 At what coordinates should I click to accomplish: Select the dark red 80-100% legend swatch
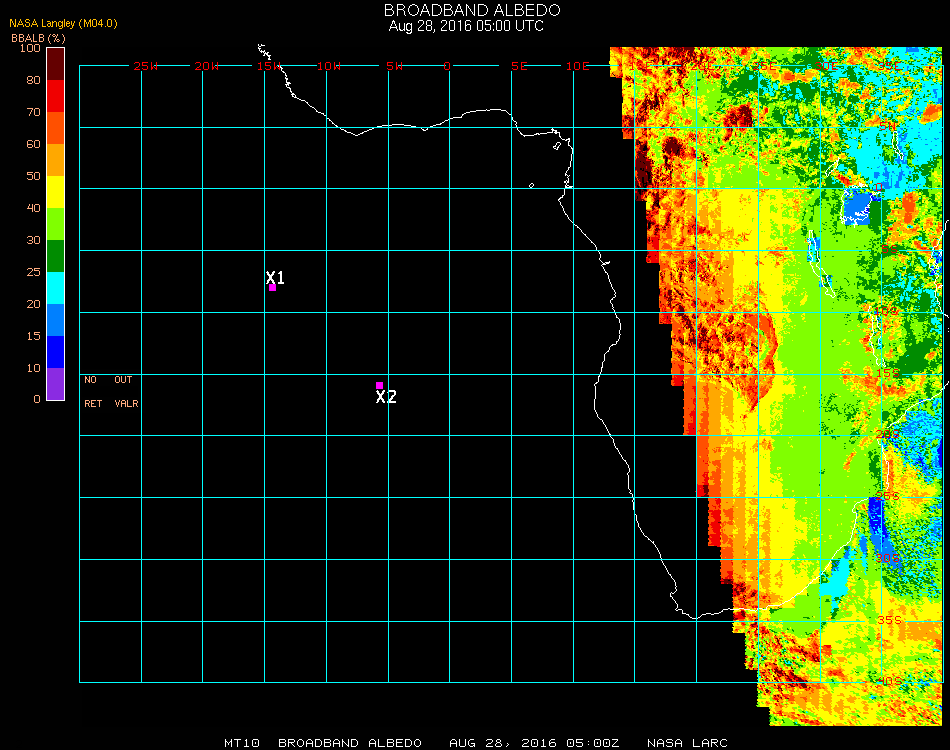[55, 63]
